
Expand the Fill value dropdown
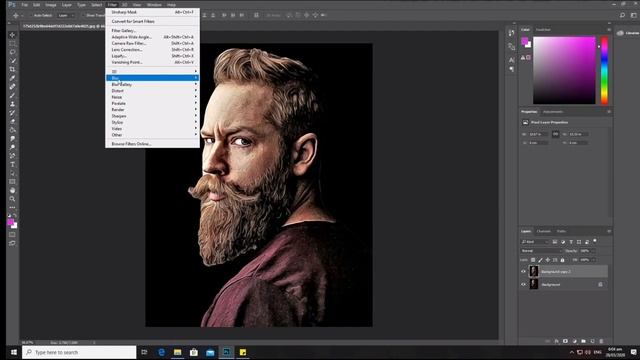click(x=593, y=260)
